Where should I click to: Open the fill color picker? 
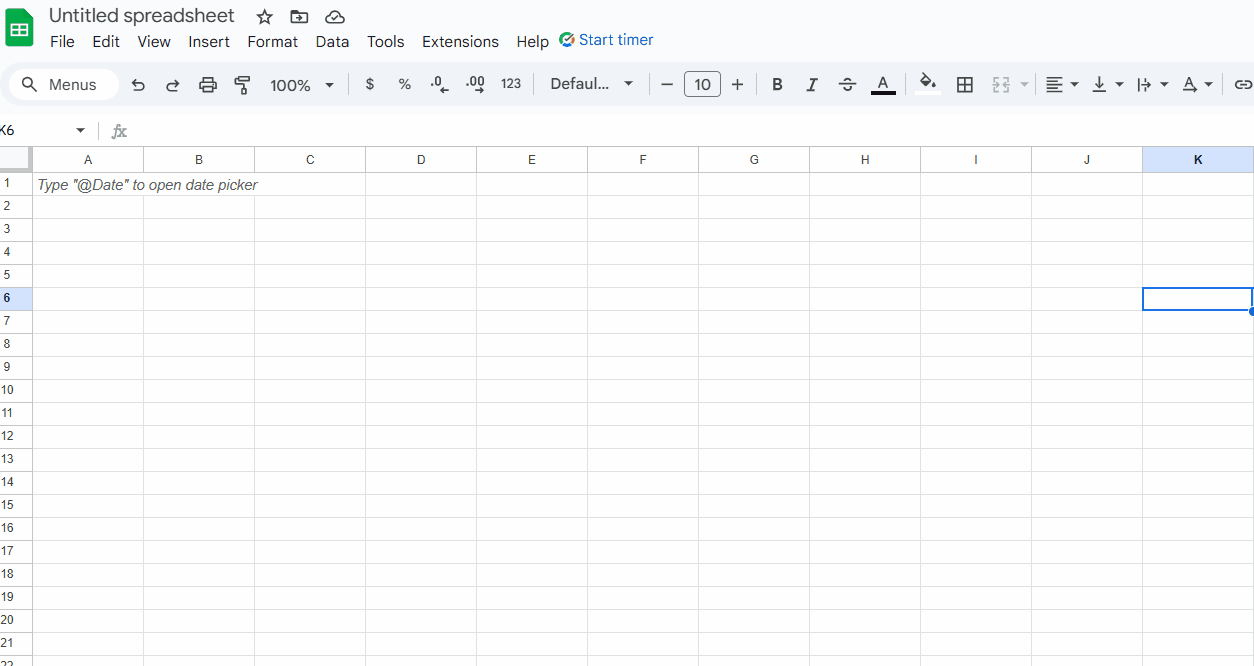(928, 84)
